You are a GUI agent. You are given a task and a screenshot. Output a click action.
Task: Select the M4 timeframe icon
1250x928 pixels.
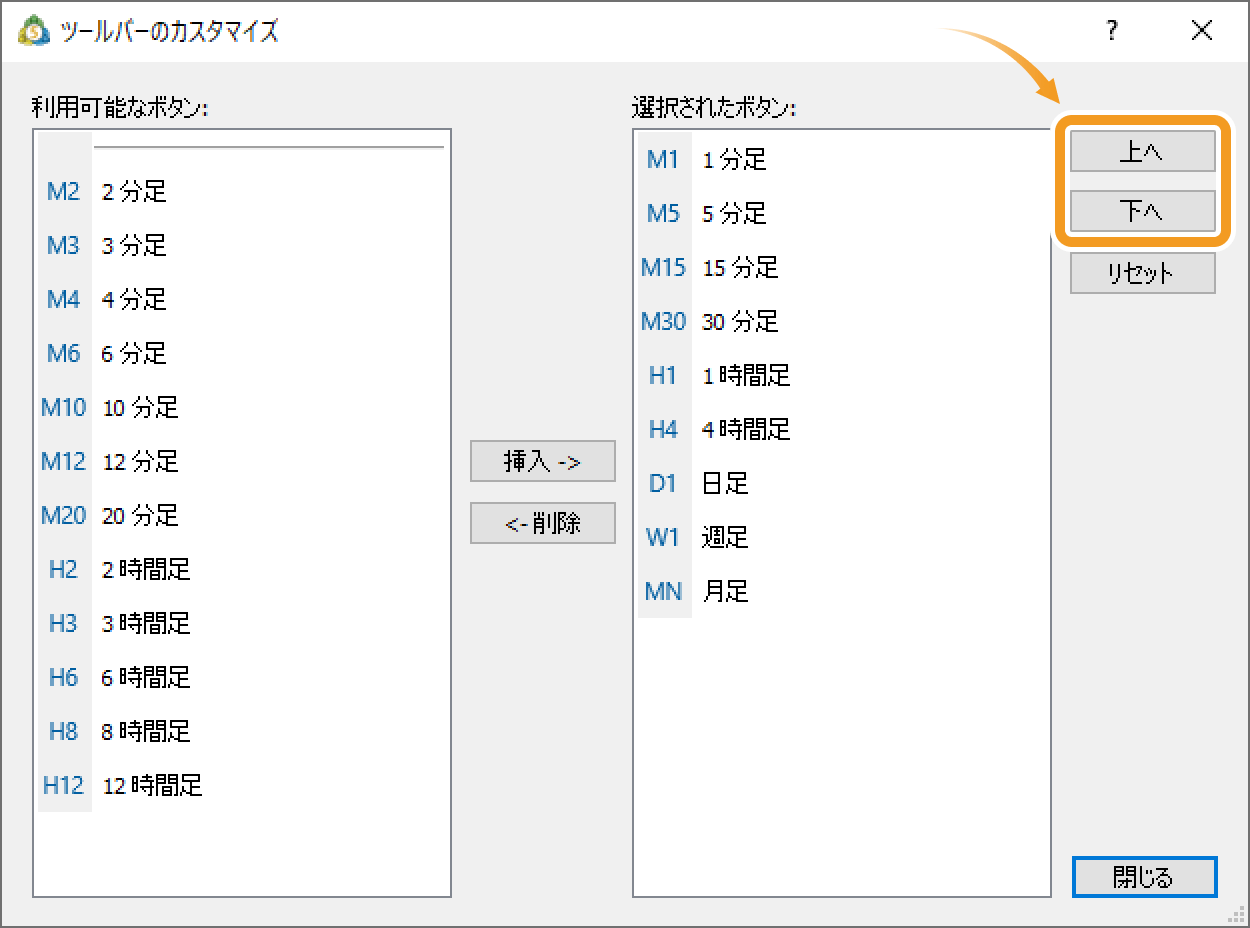tap(63, 300)
